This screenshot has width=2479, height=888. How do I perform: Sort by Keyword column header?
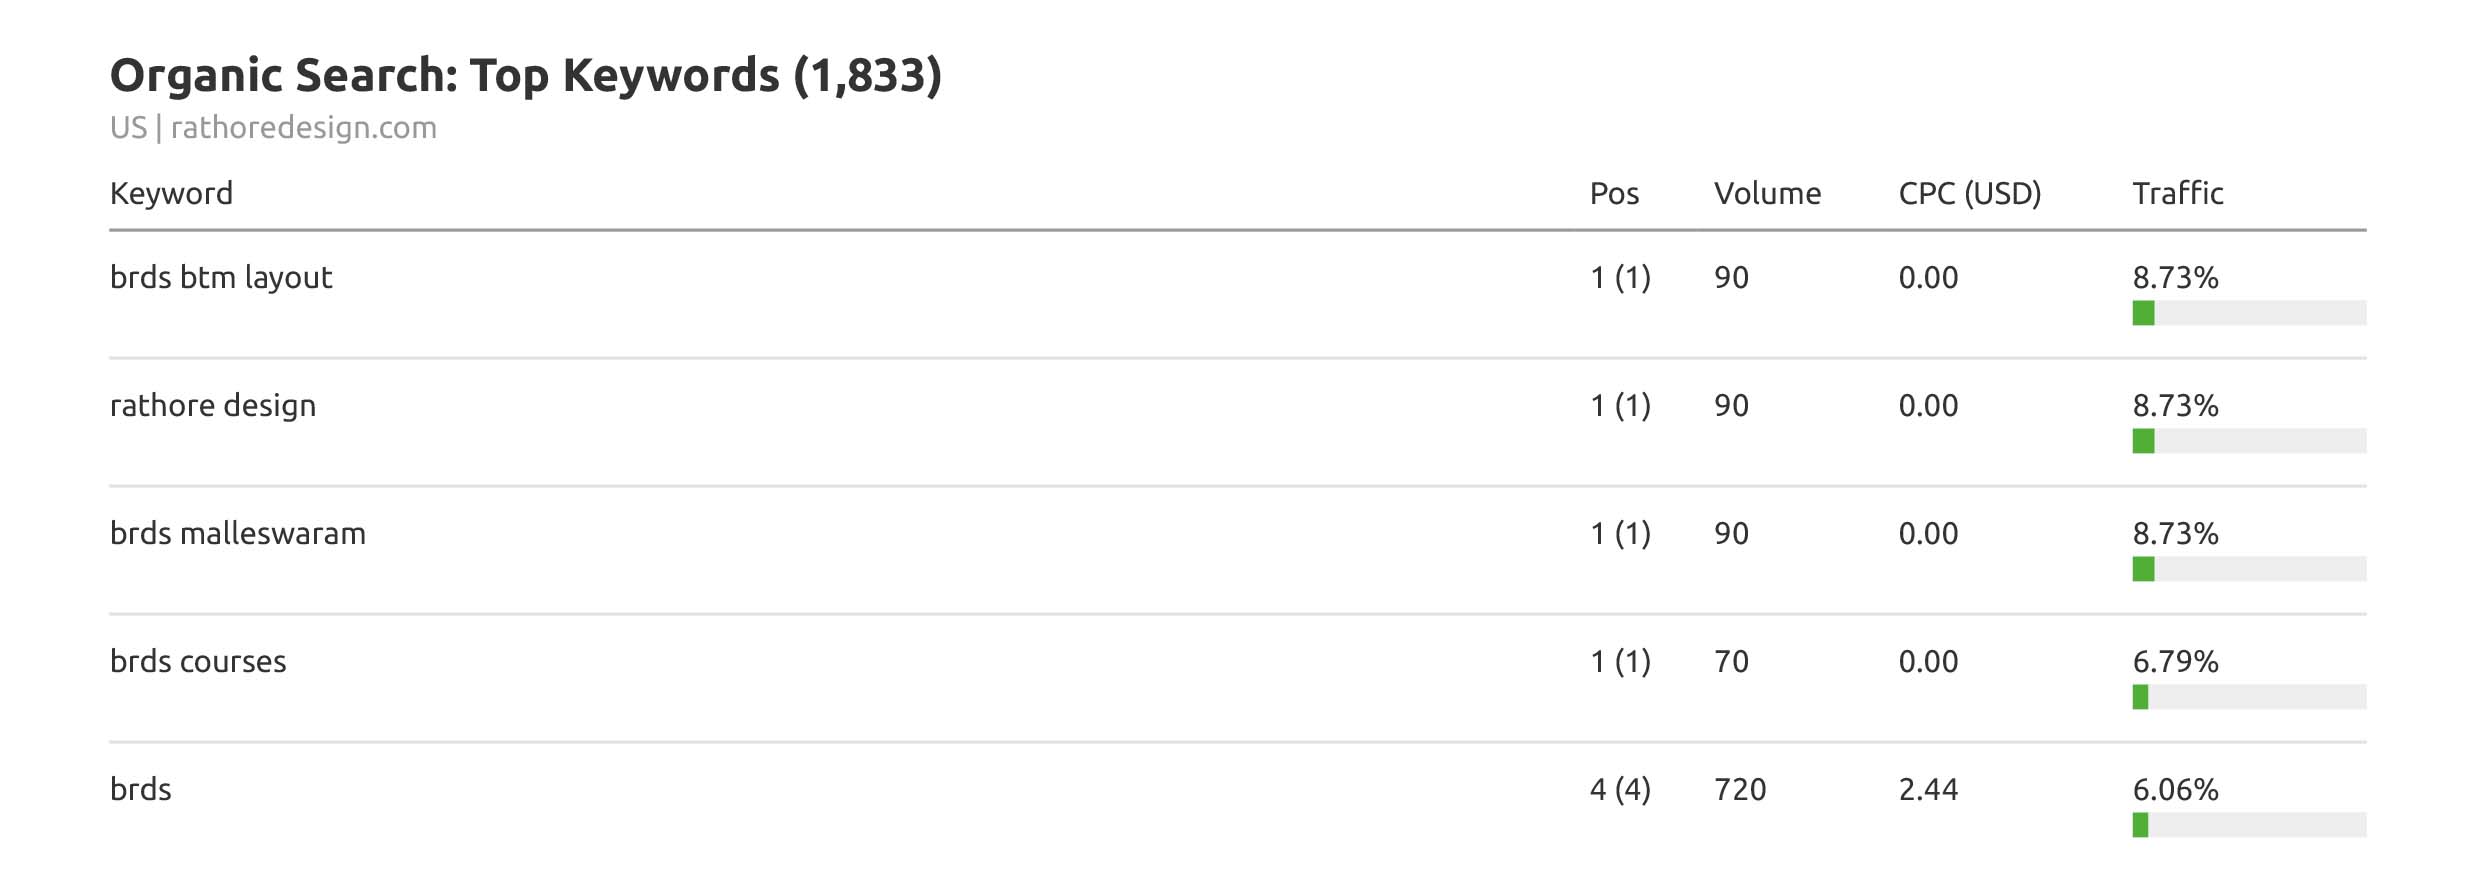171,193
